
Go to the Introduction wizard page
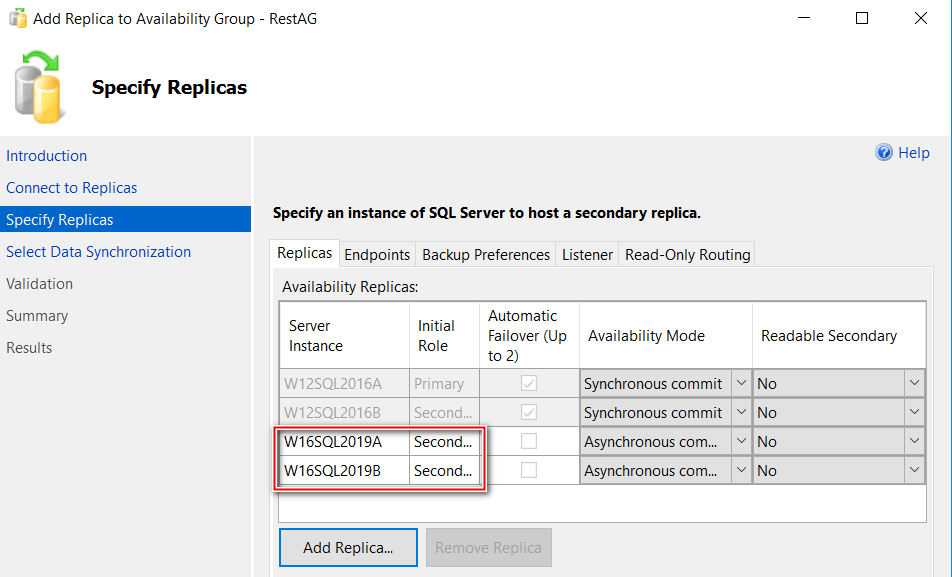click(46, 156)
